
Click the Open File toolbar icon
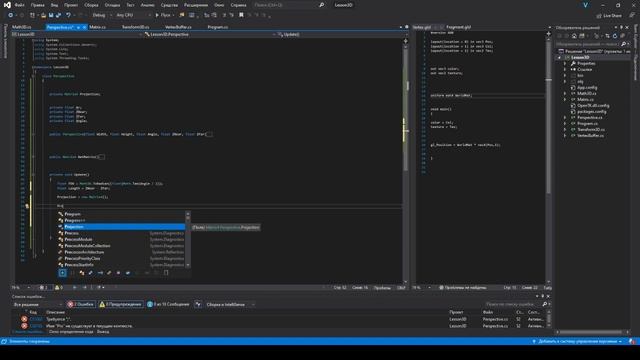click(43, 15)
